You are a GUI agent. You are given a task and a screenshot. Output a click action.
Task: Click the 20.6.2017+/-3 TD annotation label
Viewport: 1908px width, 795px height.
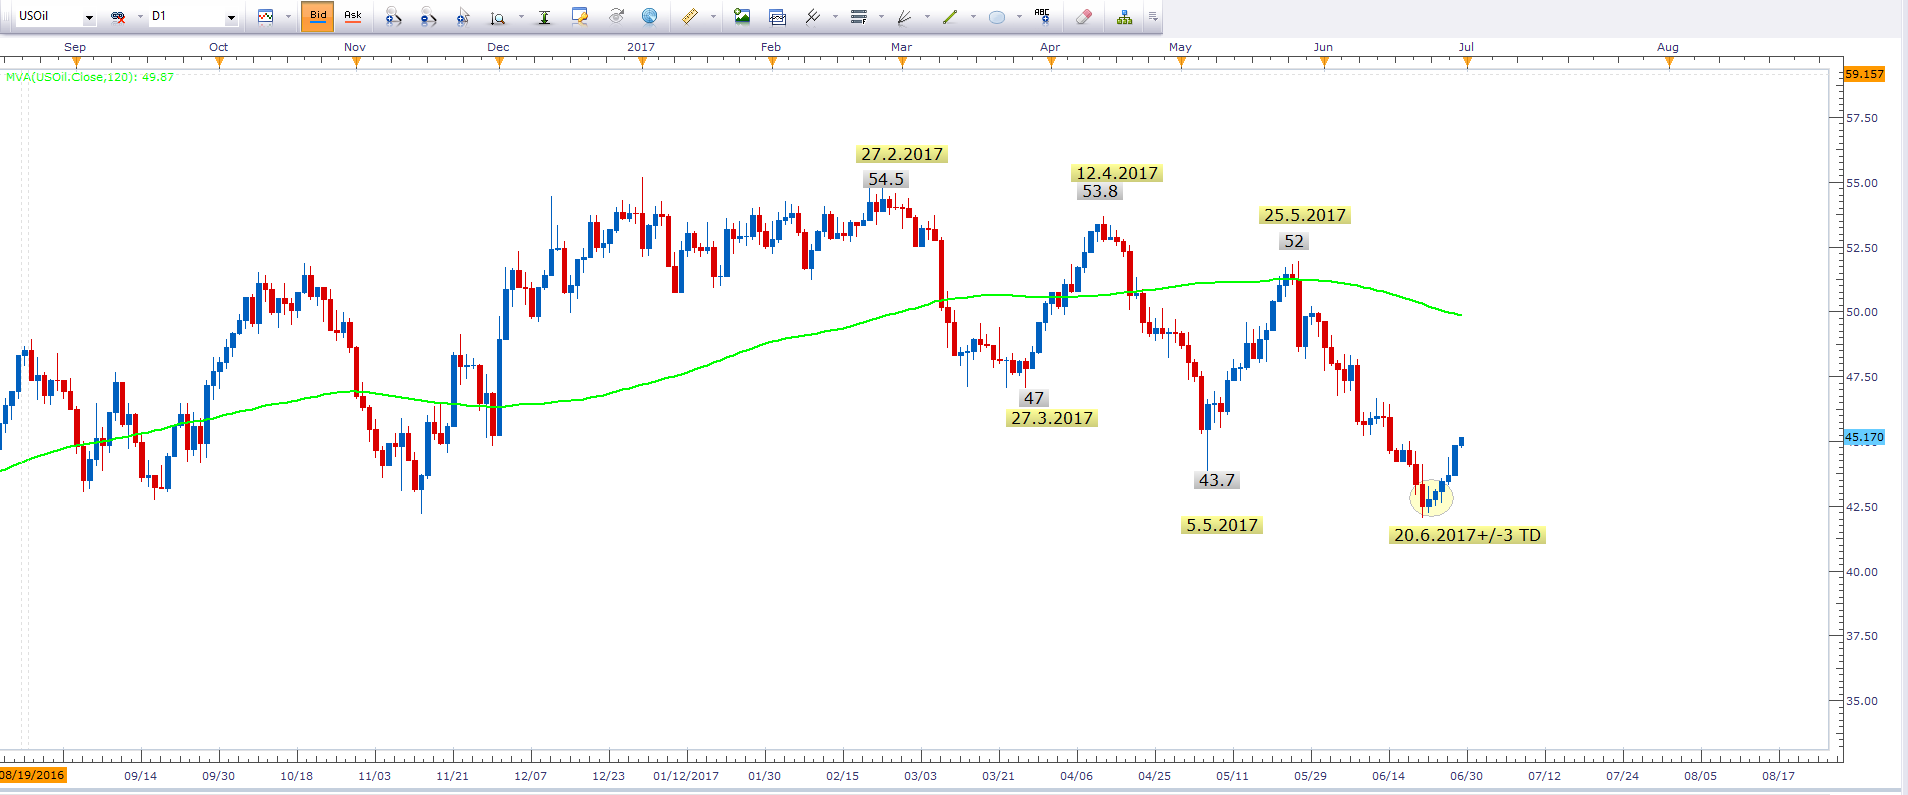coord(1467,535)
